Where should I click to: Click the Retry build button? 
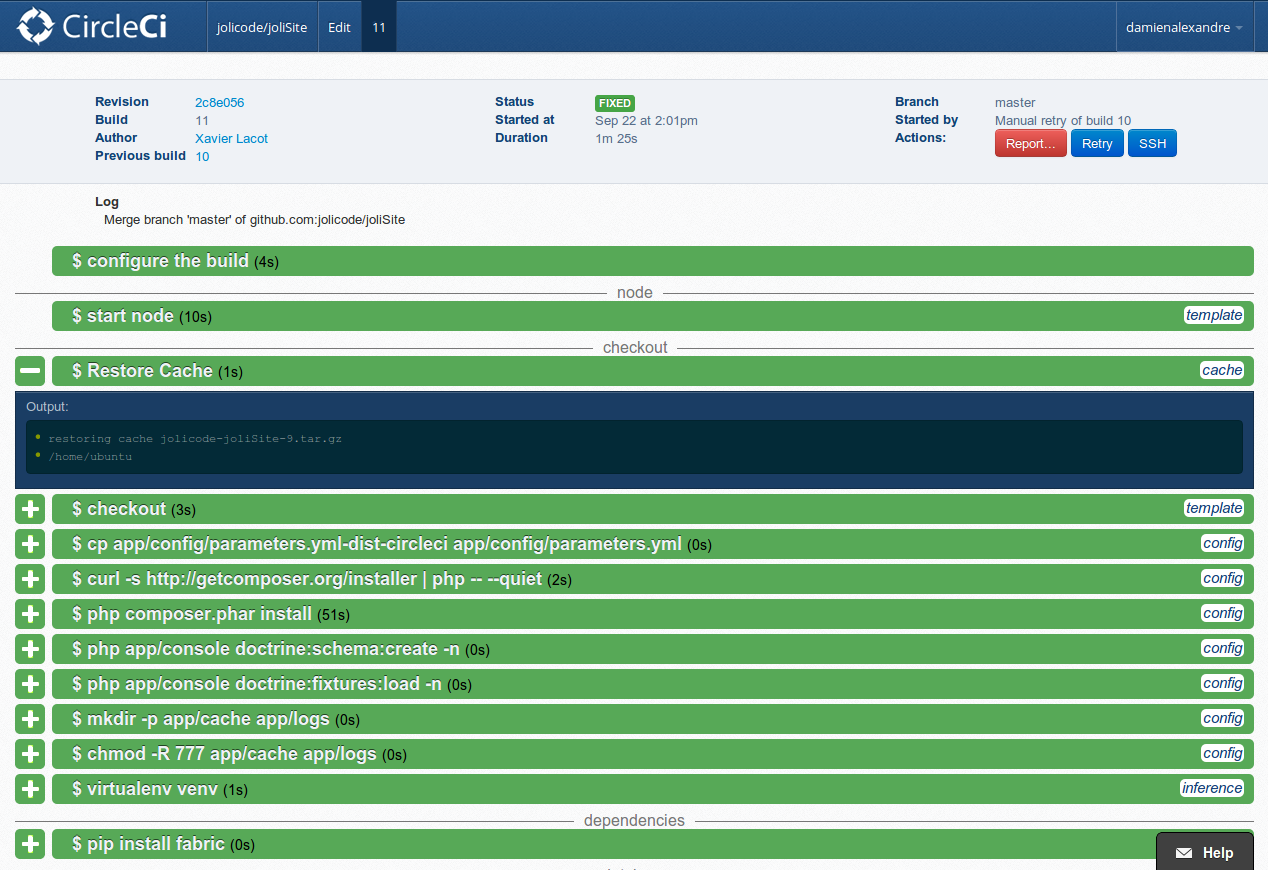coord(1097,143)
